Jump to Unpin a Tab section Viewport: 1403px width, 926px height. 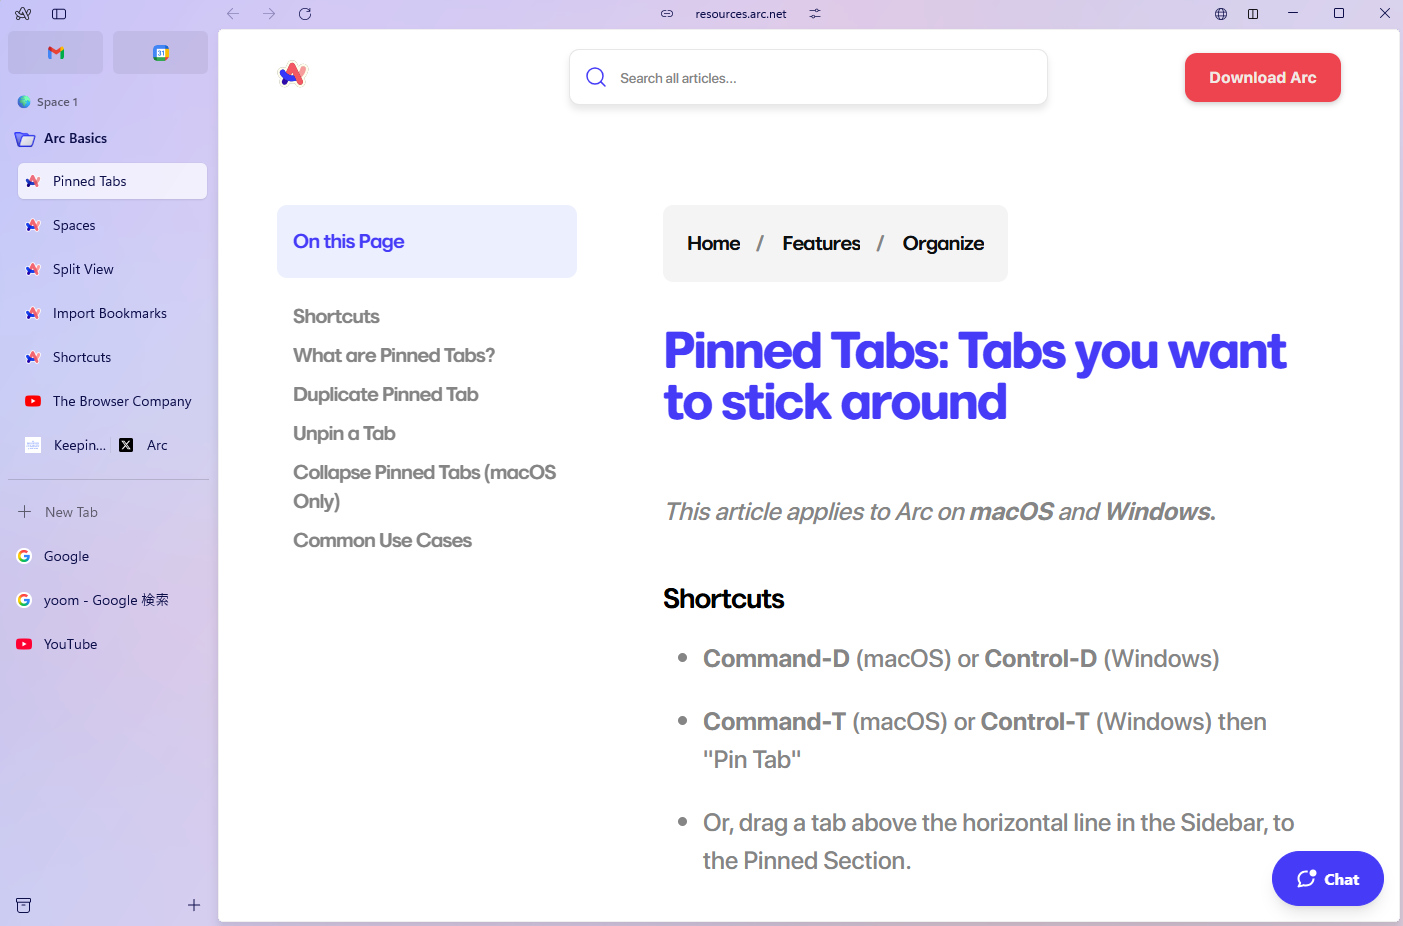pyautogui.click(x=344, y=433)
